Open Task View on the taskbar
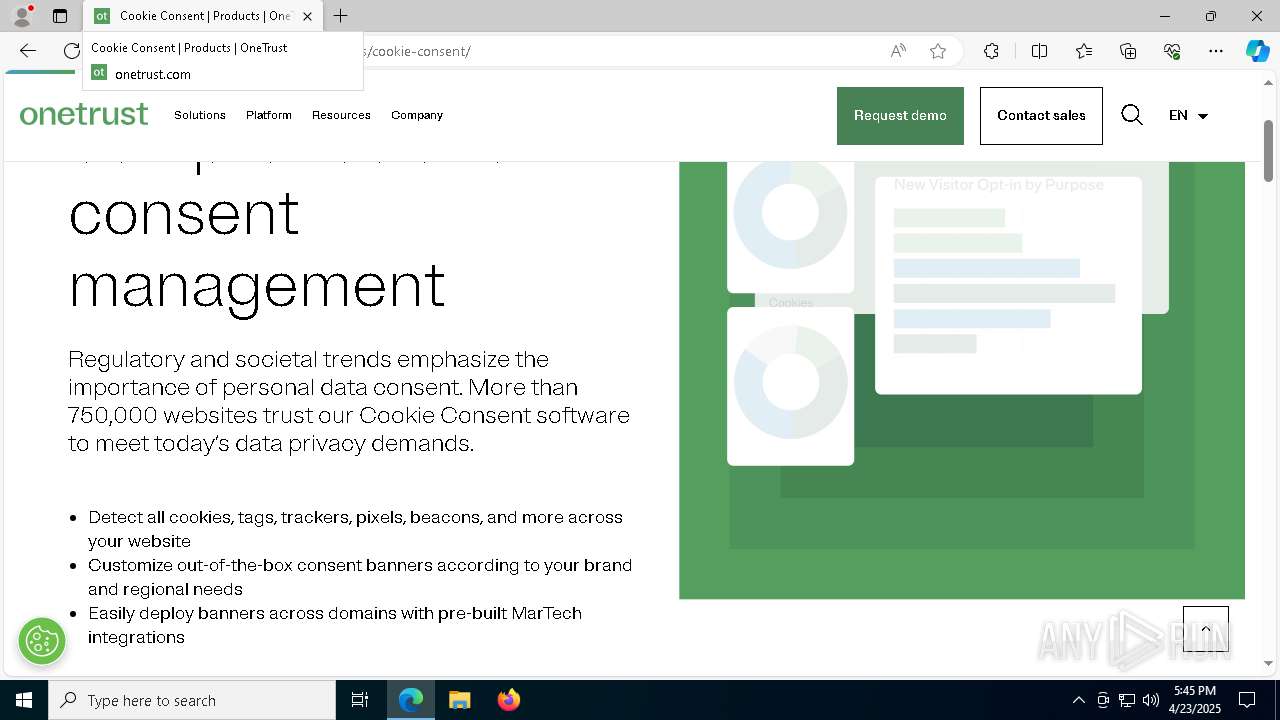Viewport: 1280px width, 720px height. (x=360, y=700)
